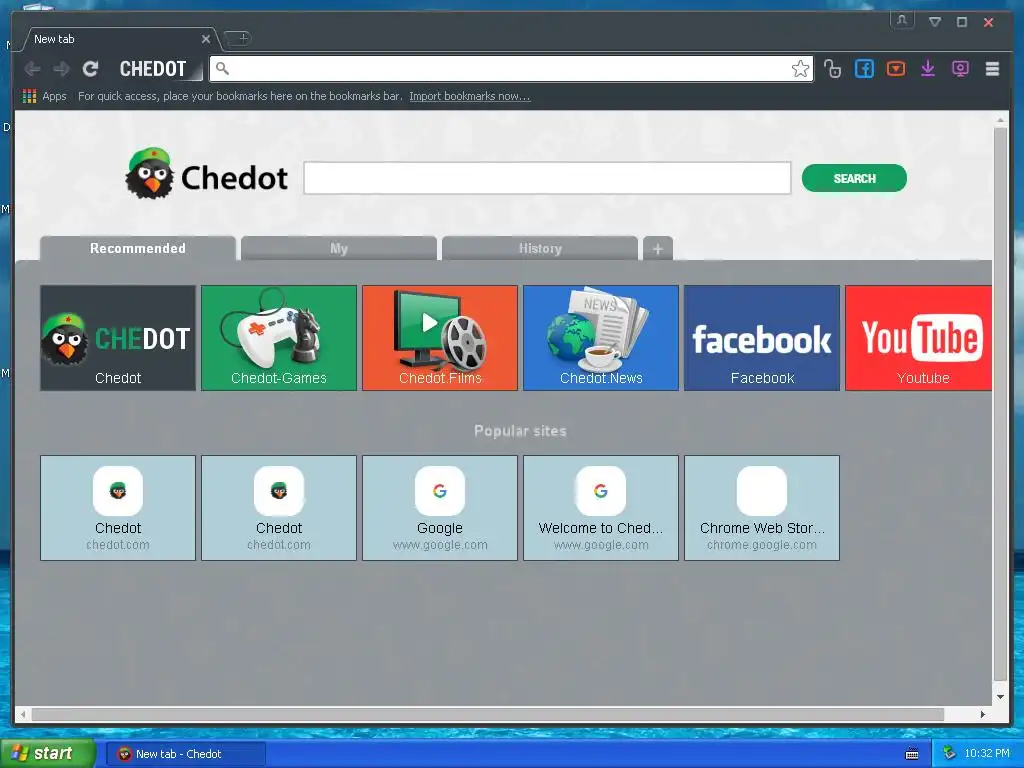Close the New tab tab
The image size is (1024, 768).
click(206, 39)
